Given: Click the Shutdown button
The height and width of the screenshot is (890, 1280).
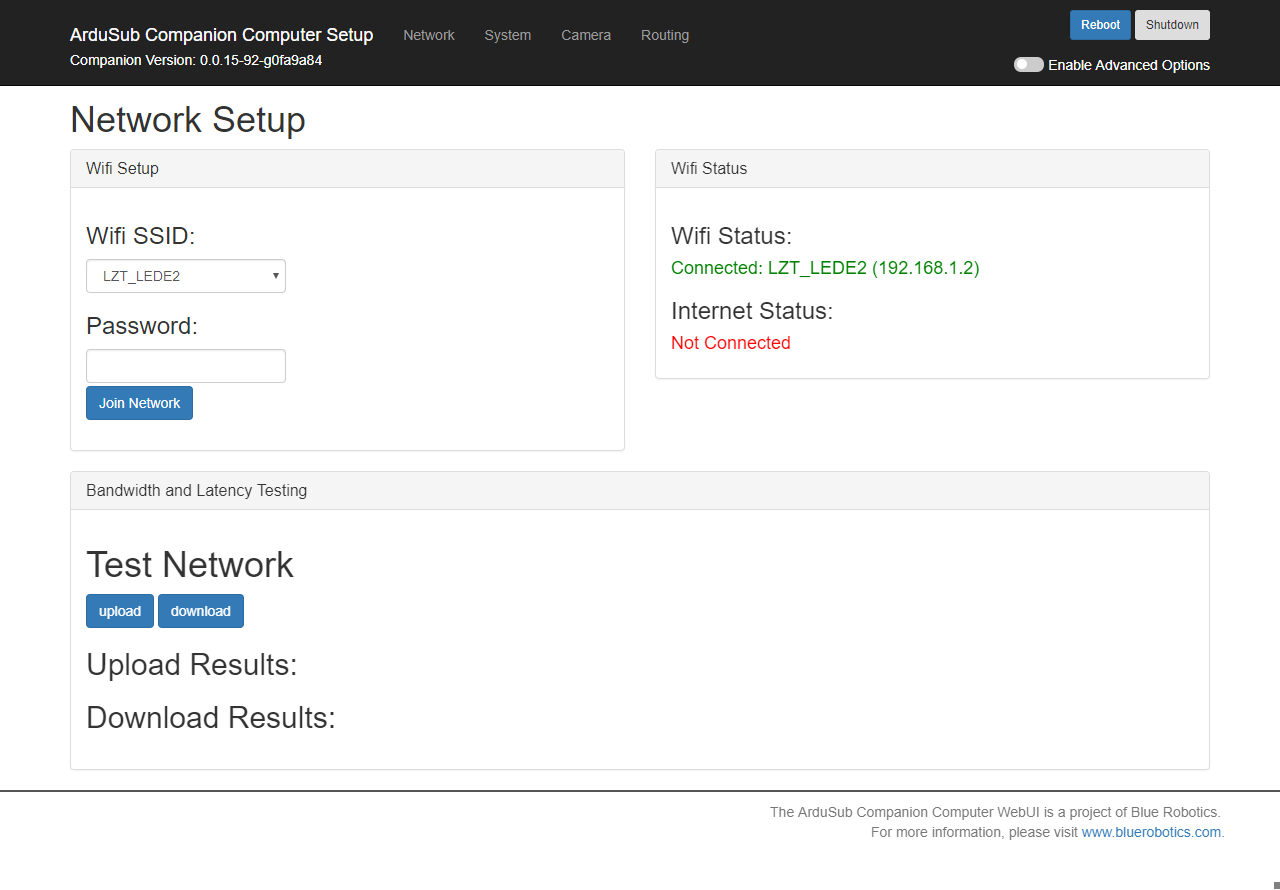Looking at the screenshot, I should 1172,24.
